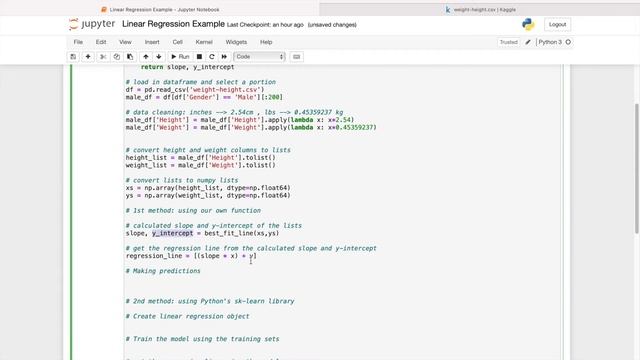
Task: Click the '# get the regression line' comment
Action: pyautogui.click(x=251, y=248)
